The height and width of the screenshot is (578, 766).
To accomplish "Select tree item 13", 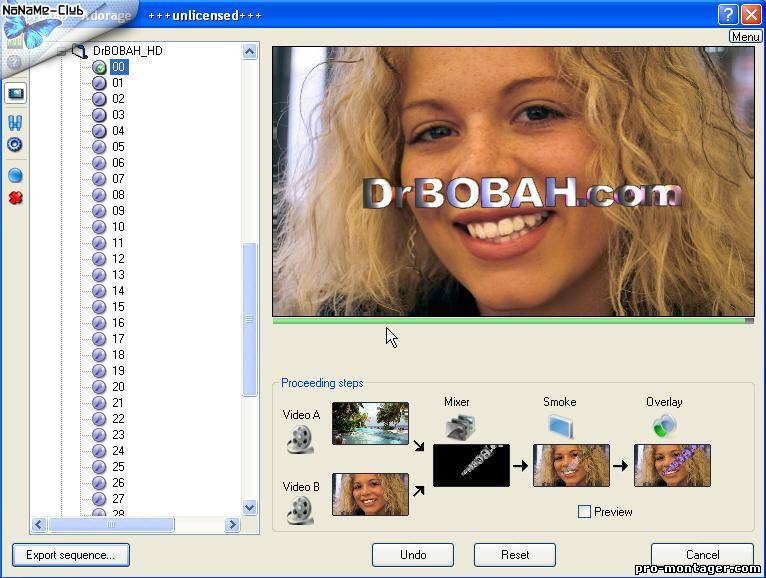I will pyautogui.click(x=118, y=275).
